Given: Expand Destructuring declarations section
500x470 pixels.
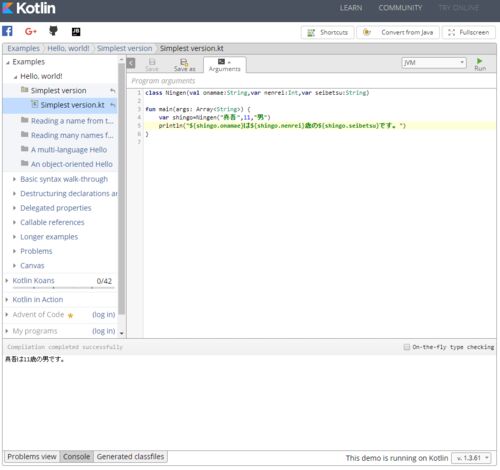Looking at the screenshot, I should (14, 193).
